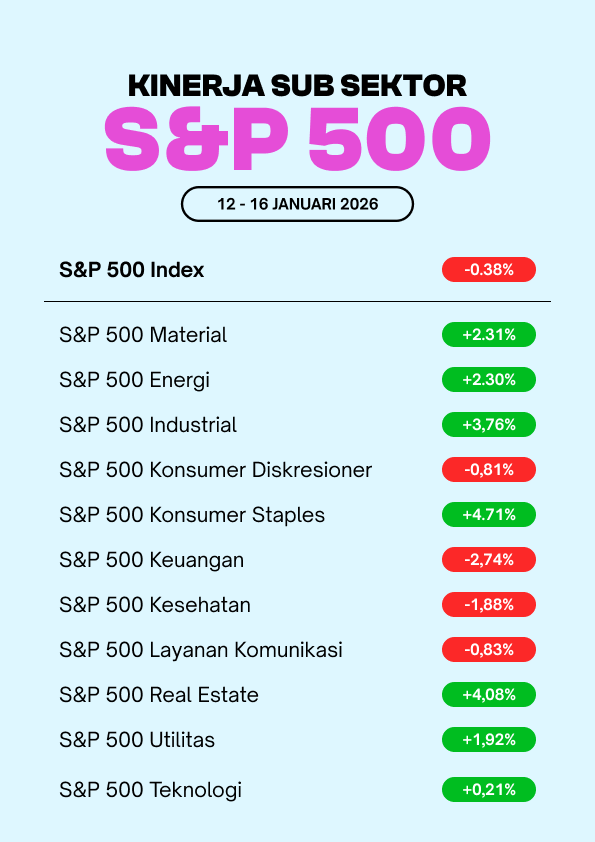Screen dimensions: 595x842
Task: Click the S&P 500 Konsumer Staples label
Action: click(x=192, y=515)
